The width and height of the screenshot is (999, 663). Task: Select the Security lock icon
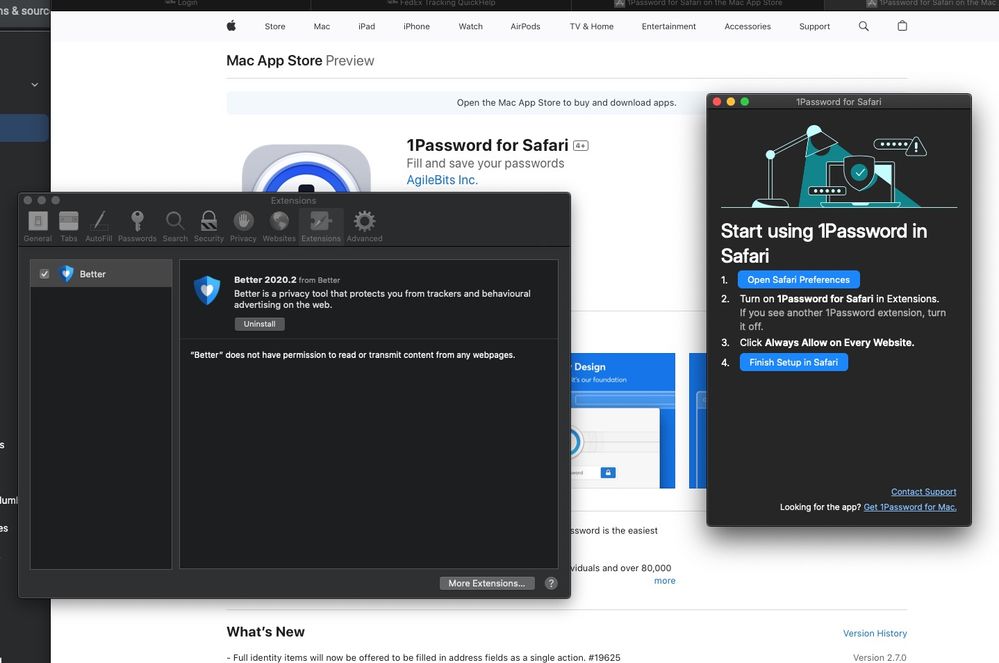pos(209,226)
